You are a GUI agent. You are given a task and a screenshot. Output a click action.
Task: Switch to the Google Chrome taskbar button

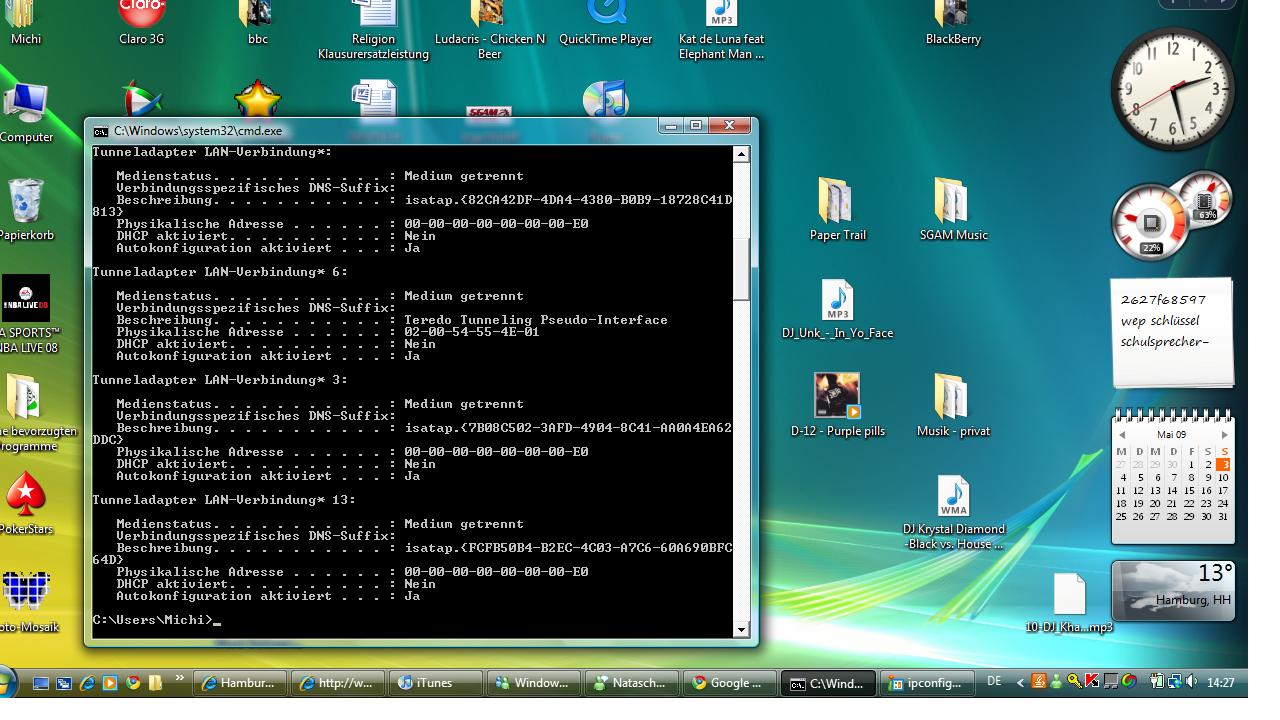pyautogui.click(x=730, y=683)
